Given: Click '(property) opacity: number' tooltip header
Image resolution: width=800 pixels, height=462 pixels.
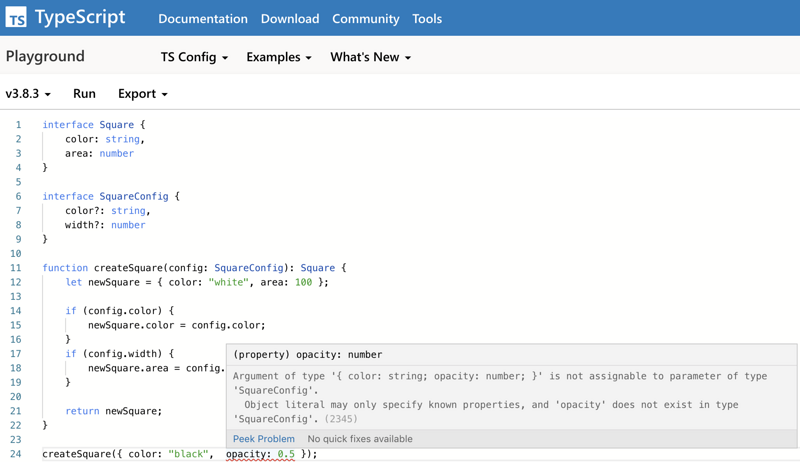Looking at the screenshot, I should pos(308,354).
